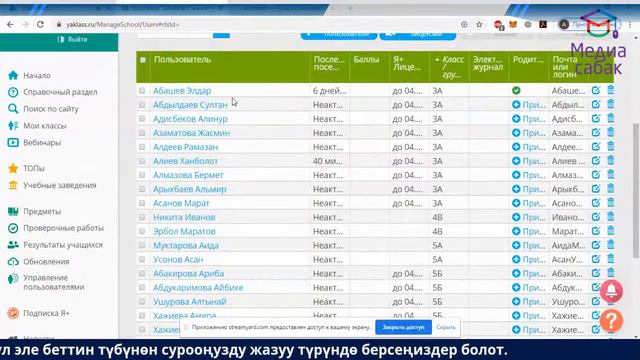Reload the page with the refresh icon
Image resolution: width=640 pixels, height=360 pixels.
coord(40,24)
